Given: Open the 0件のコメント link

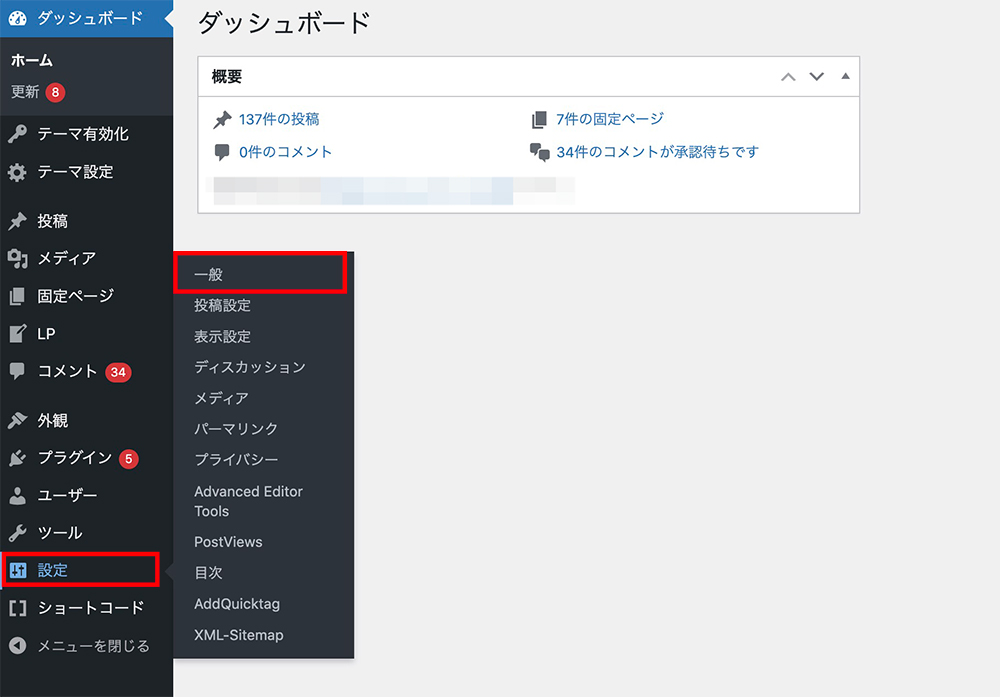Looking at the screenshot, I should [x=285, y=152].
